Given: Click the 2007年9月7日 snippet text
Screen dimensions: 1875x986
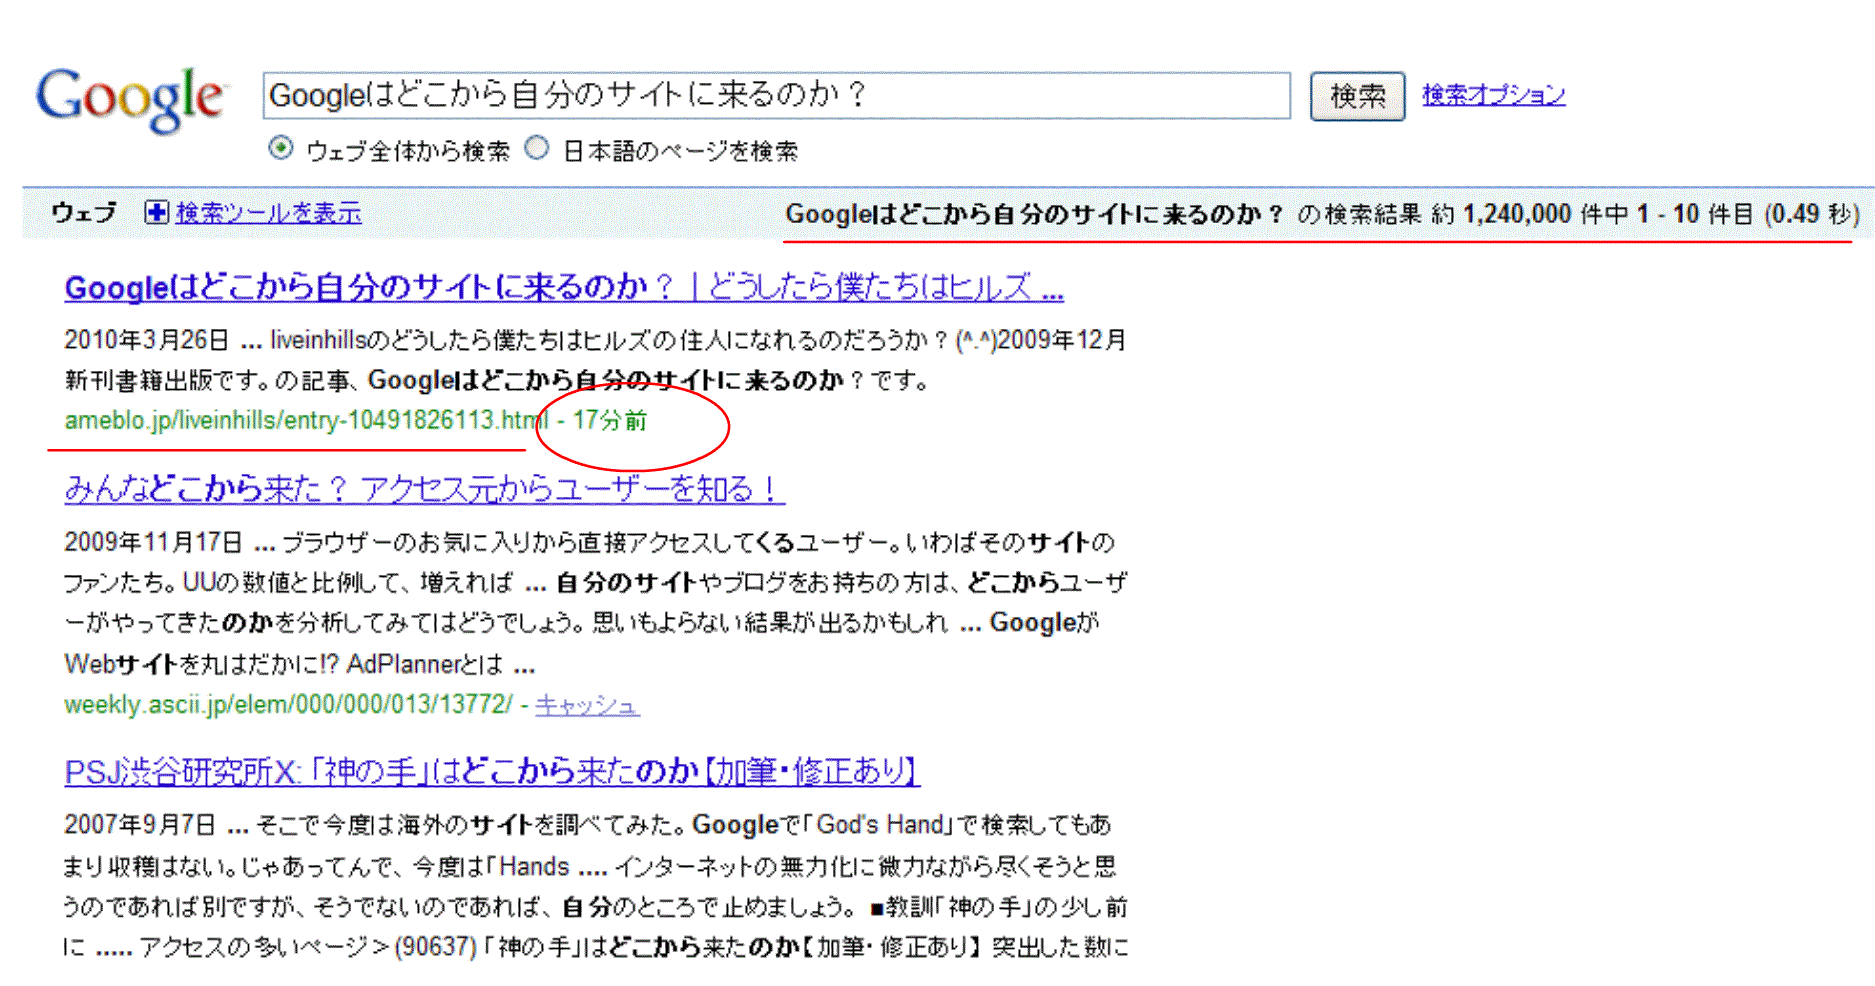Looking at the screenshot, I should pos(140,825).
